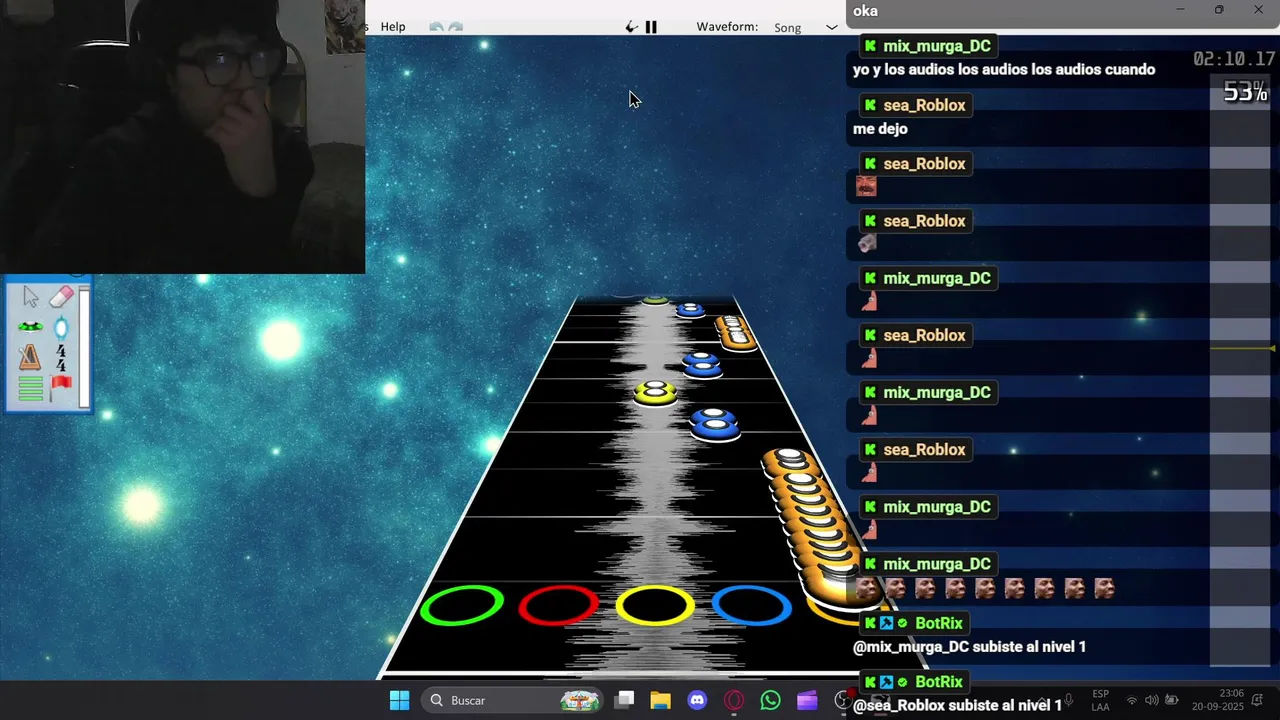Click the undo arrow in toolbar
This screenshot has width=1280, height=720.
click(436, 27)
